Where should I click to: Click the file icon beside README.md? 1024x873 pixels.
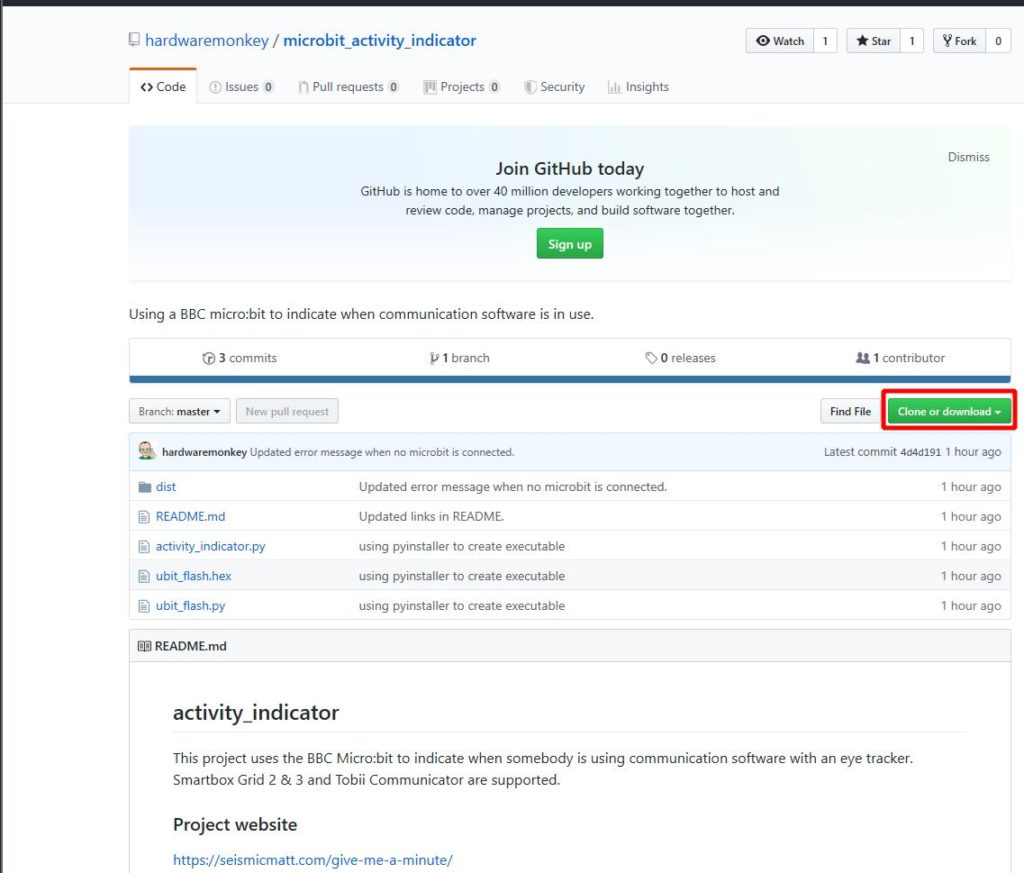143,516
